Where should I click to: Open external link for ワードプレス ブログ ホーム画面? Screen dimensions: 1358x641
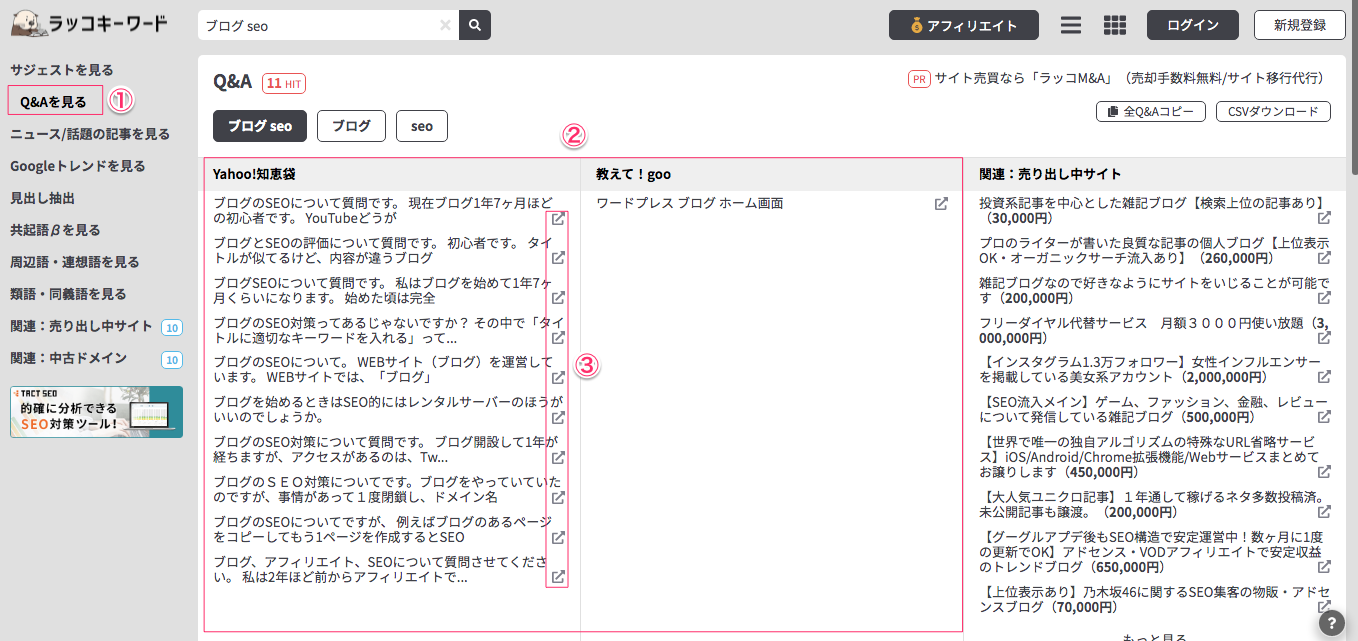(941, 204)
